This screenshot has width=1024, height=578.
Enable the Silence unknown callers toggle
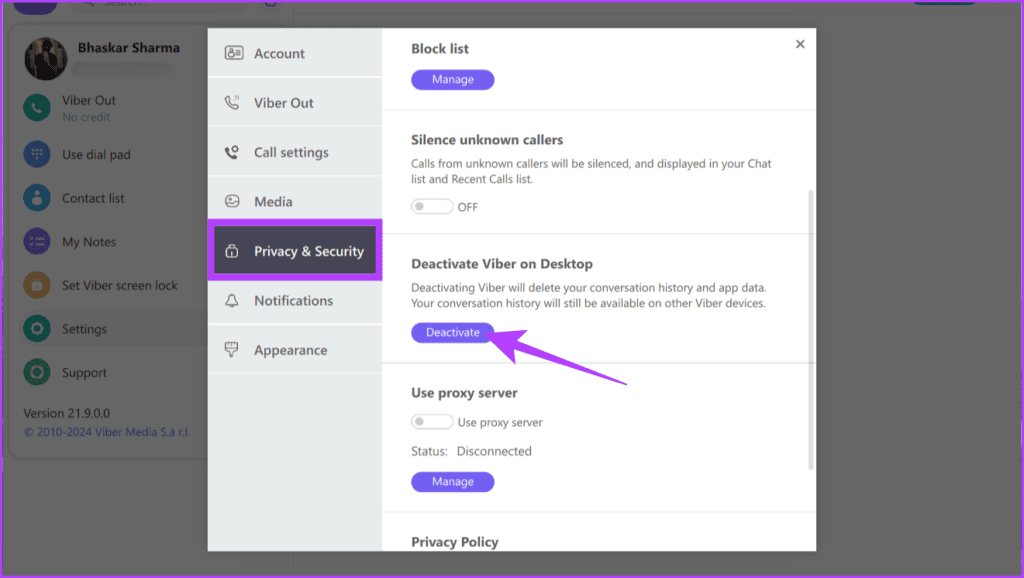click(x=432, y=206)
